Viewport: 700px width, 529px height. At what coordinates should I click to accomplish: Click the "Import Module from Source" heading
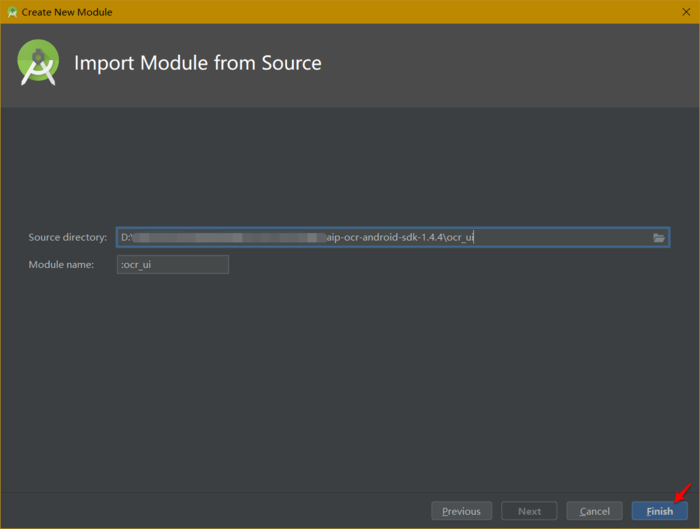pyautogui.click(x=198, y=63)
